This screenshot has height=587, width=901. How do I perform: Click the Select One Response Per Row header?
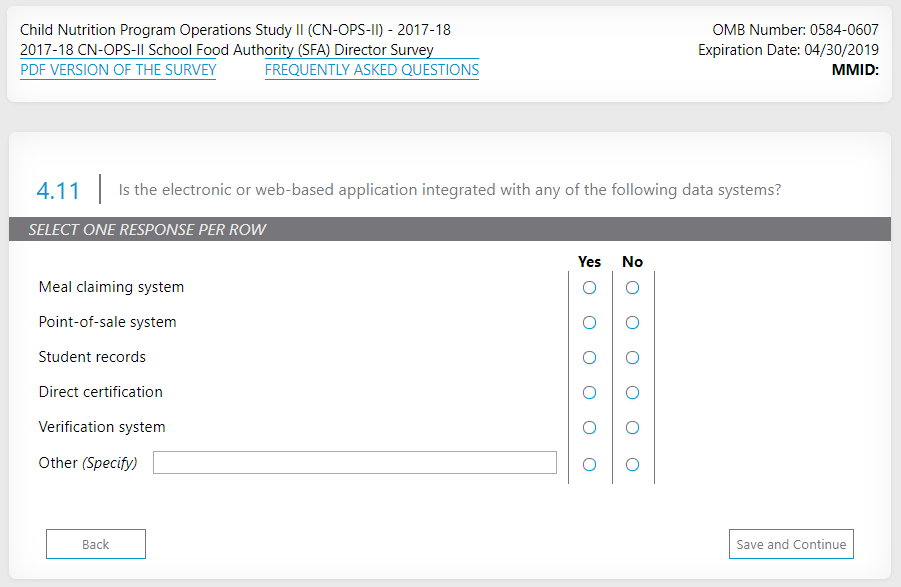pyautogui.click(x=147, y=230)
